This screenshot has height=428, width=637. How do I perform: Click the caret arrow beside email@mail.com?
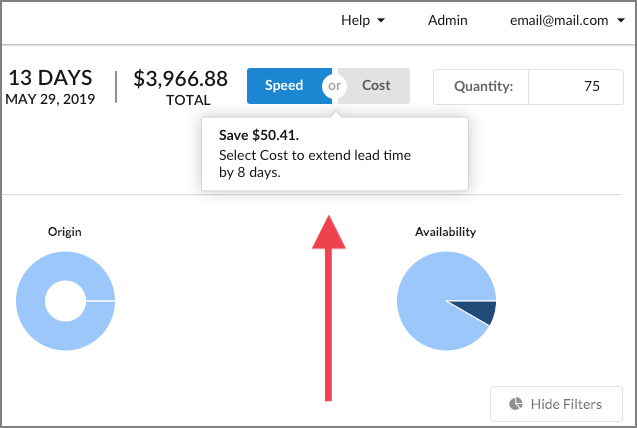tap(621, 21)
